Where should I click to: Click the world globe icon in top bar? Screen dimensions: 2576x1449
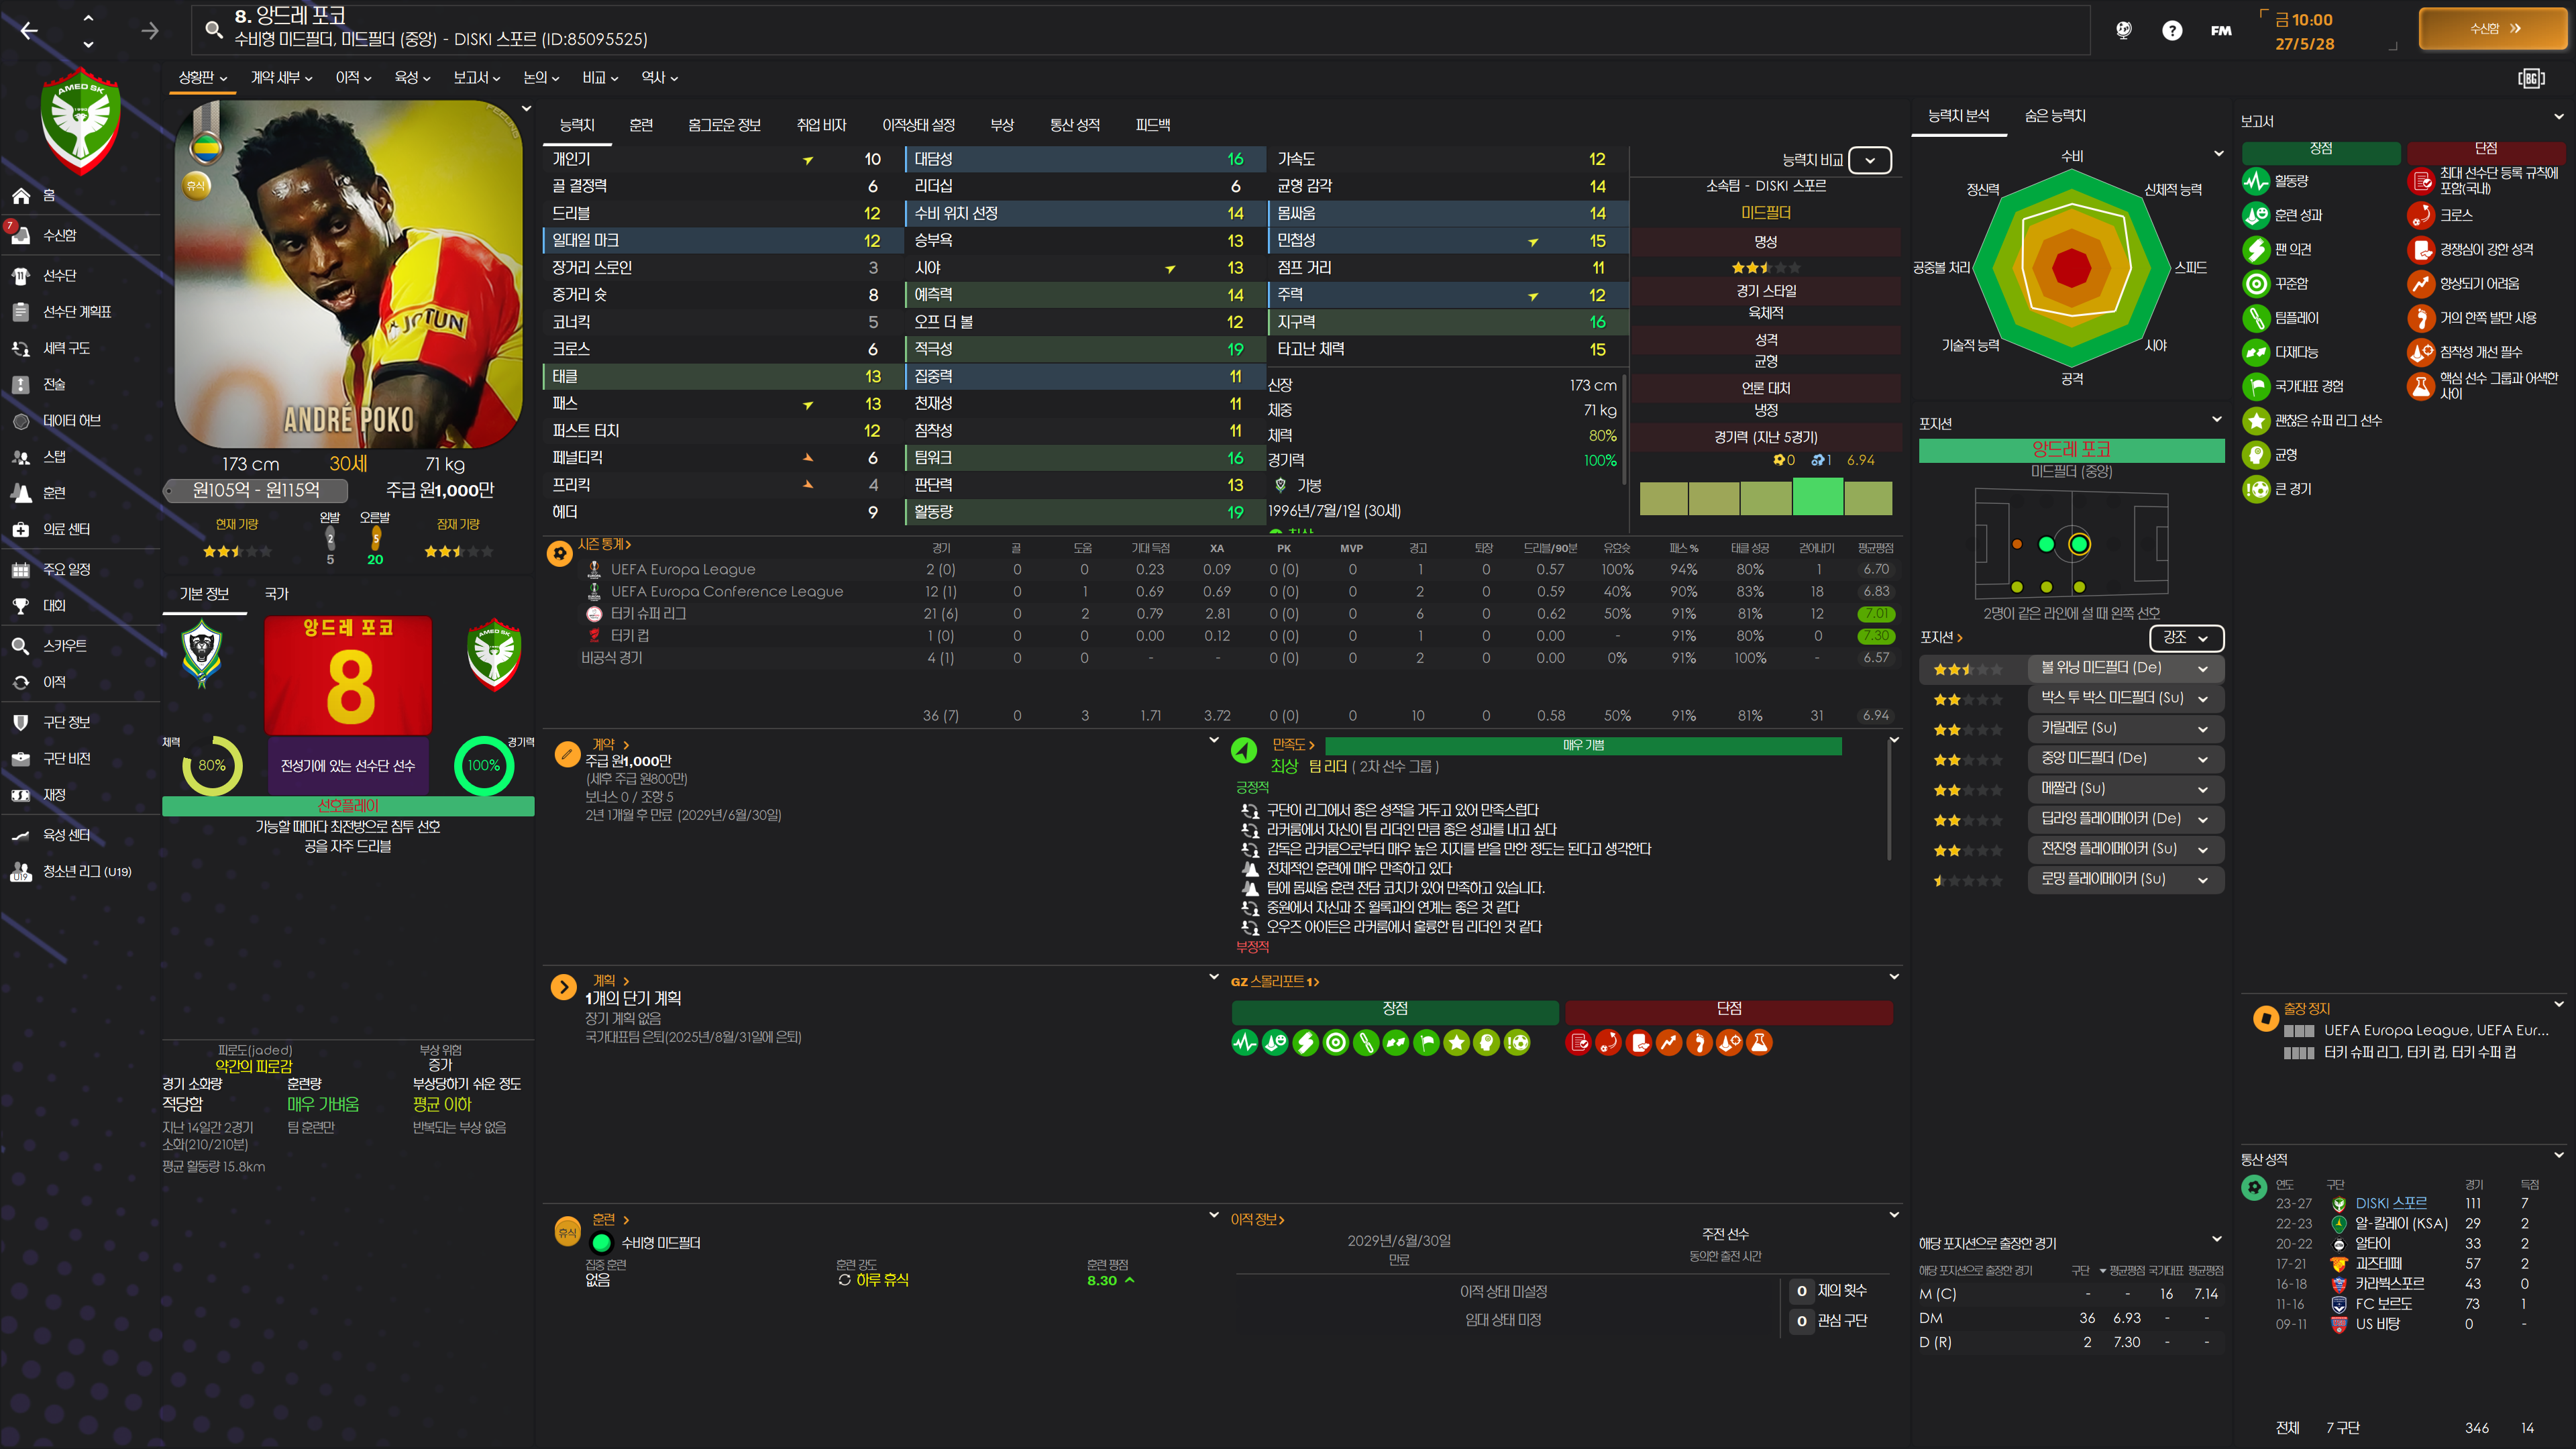pyautogui.click(x=2123, y=31)
